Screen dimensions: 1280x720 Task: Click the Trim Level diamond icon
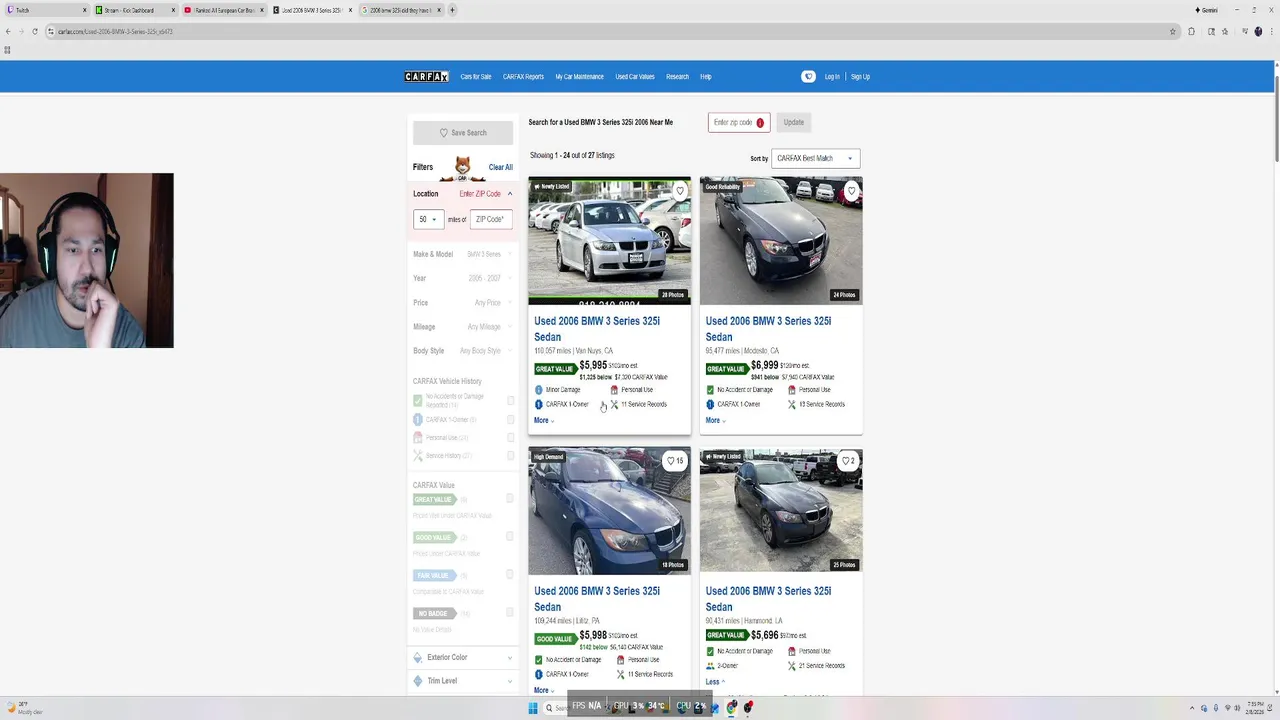pyautogui.click(x=418, y=681)
